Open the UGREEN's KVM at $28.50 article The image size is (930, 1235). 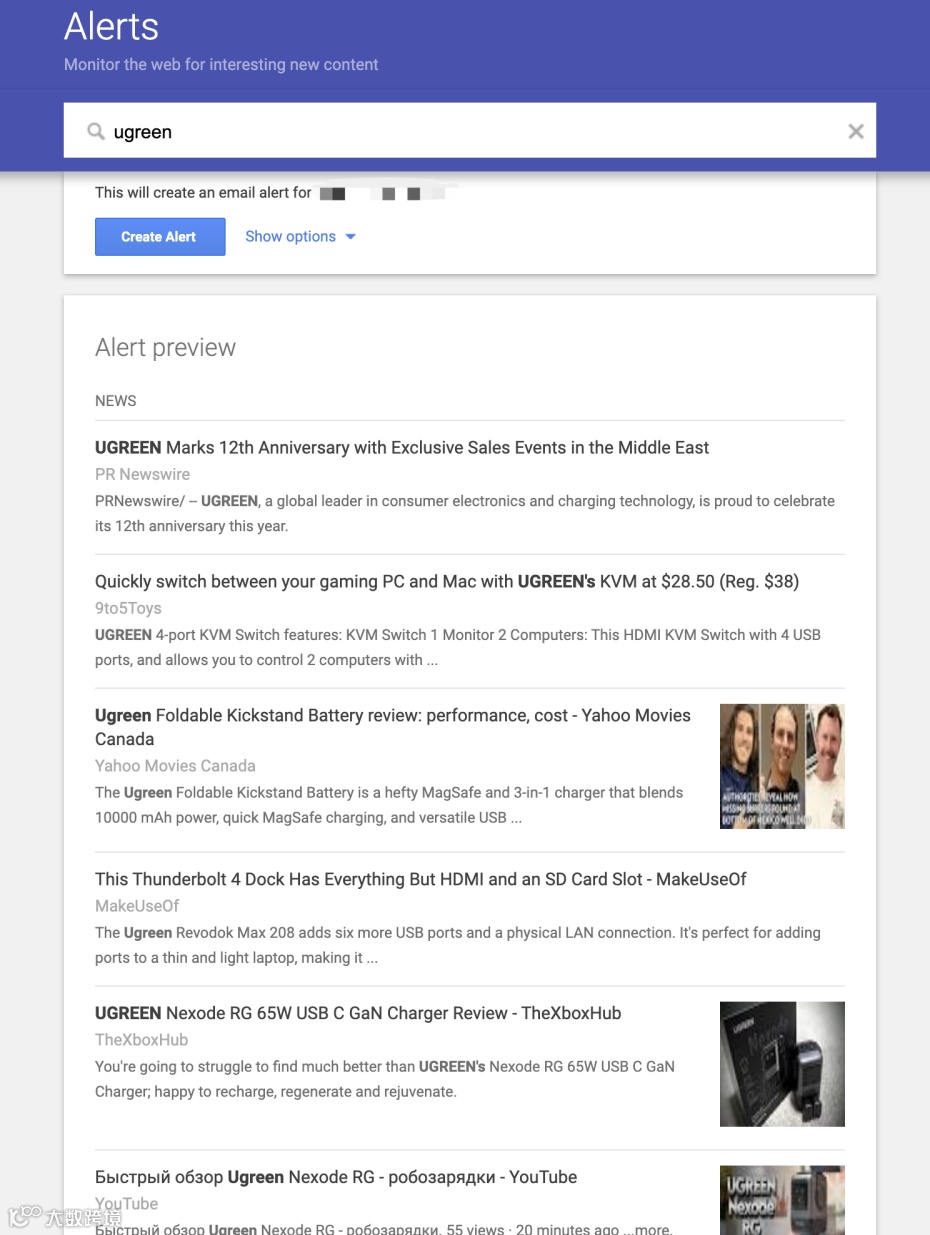pyautogui.click(x=447, y=581)
